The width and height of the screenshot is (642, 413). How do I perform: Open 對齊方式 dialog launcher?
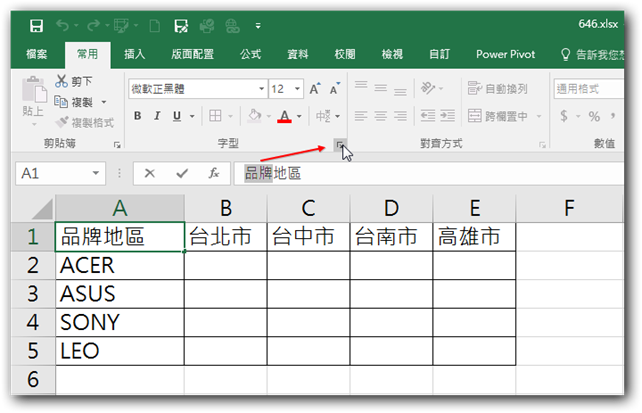point(543,145)
